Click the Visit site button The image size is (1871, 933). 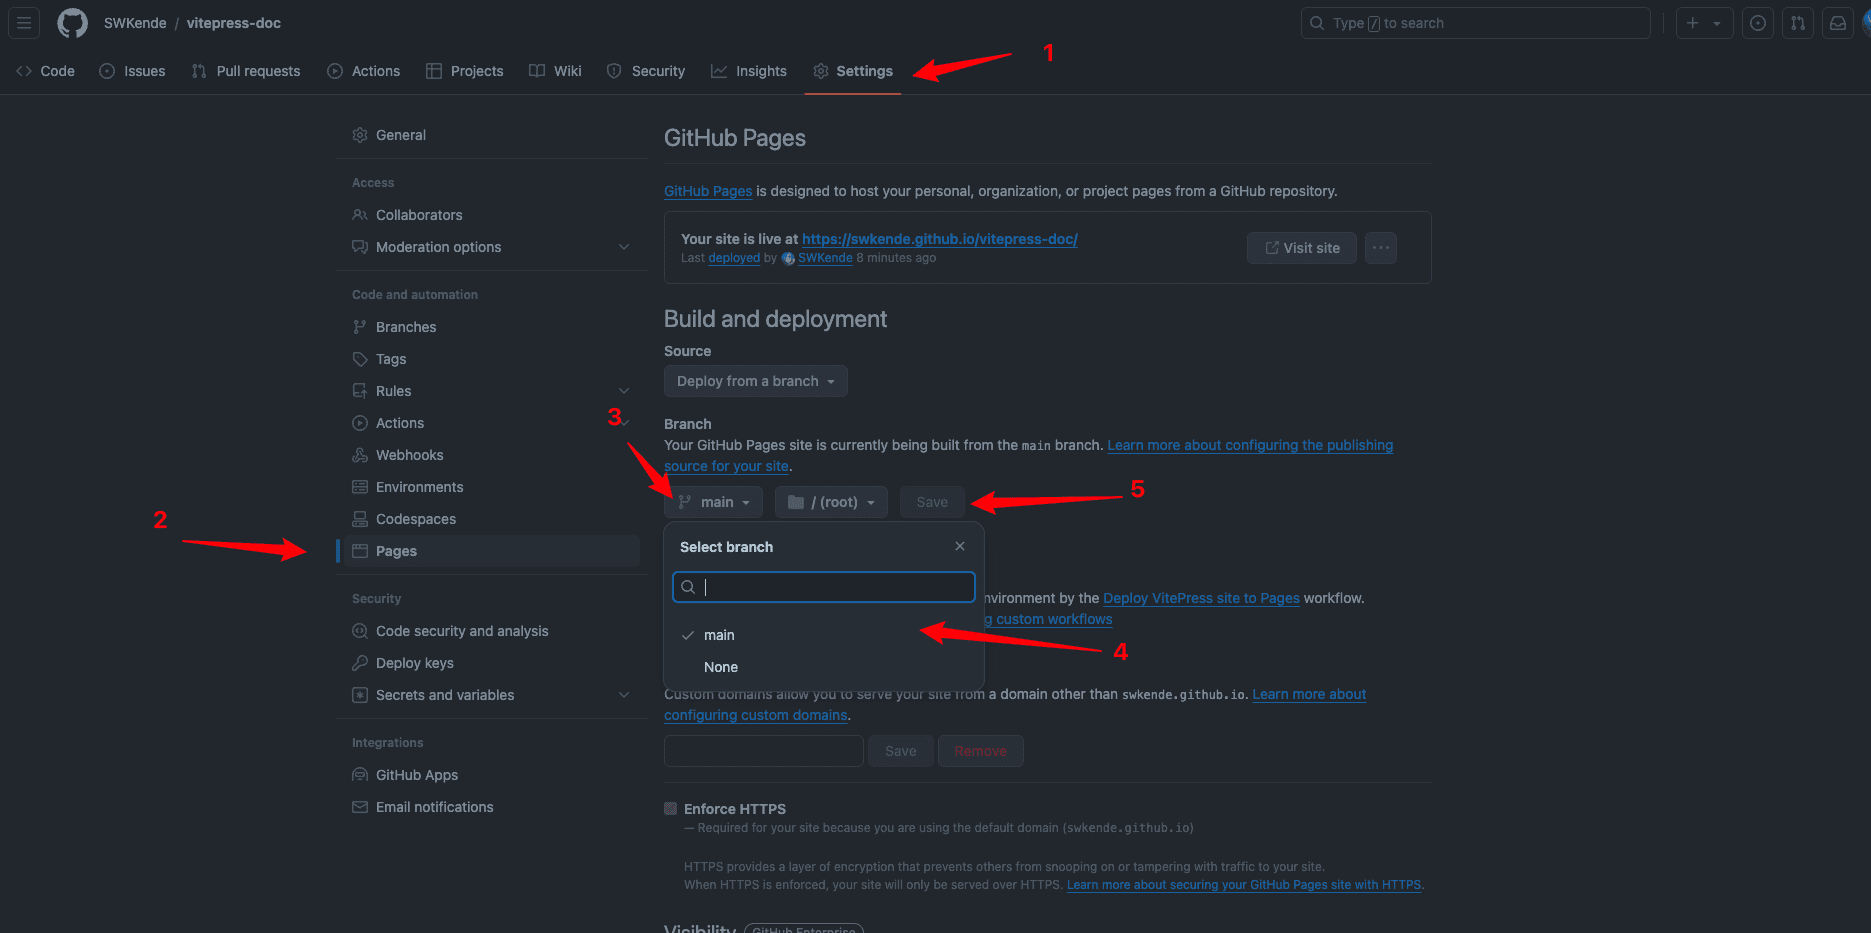coord(1301,247)
